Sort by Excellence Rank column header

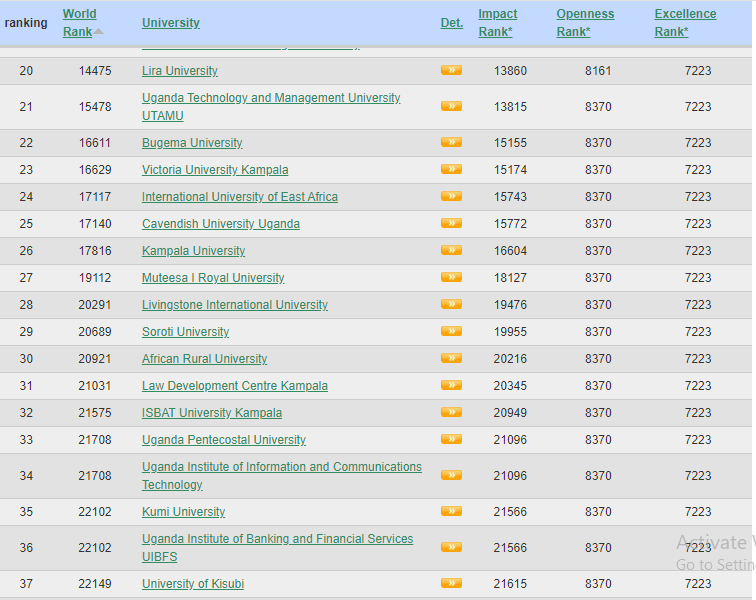[685, 23]
